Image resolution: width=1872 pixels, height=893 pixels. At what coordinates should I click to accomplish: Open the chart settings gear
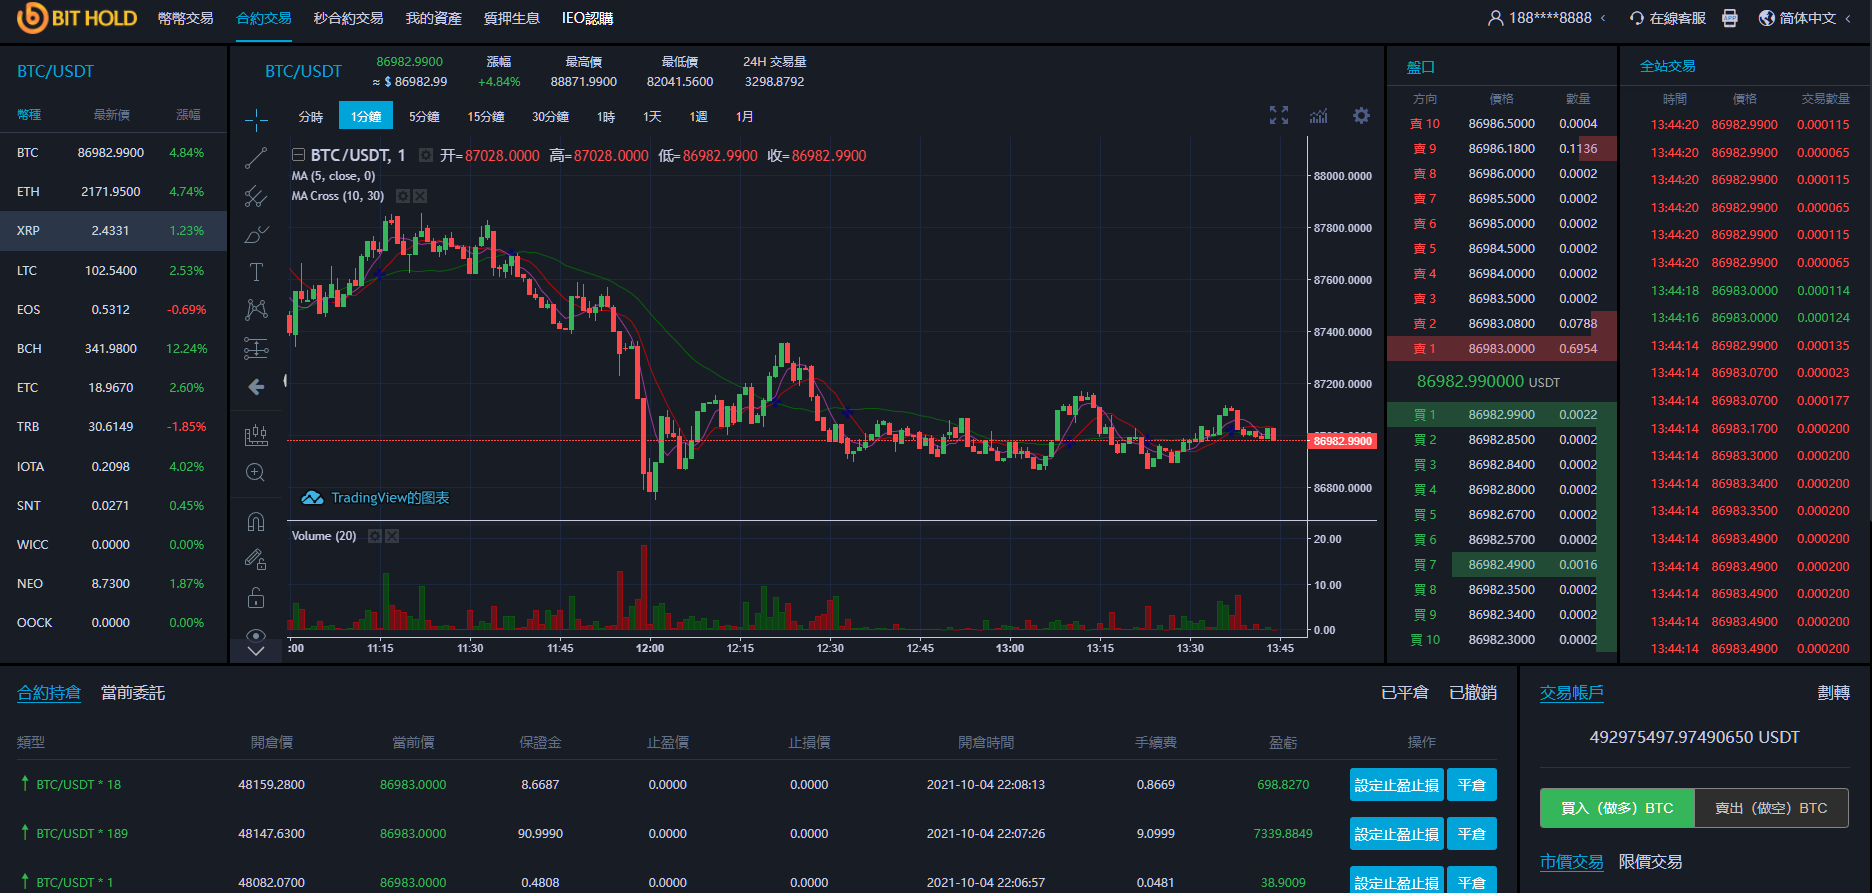(1361, 116)
